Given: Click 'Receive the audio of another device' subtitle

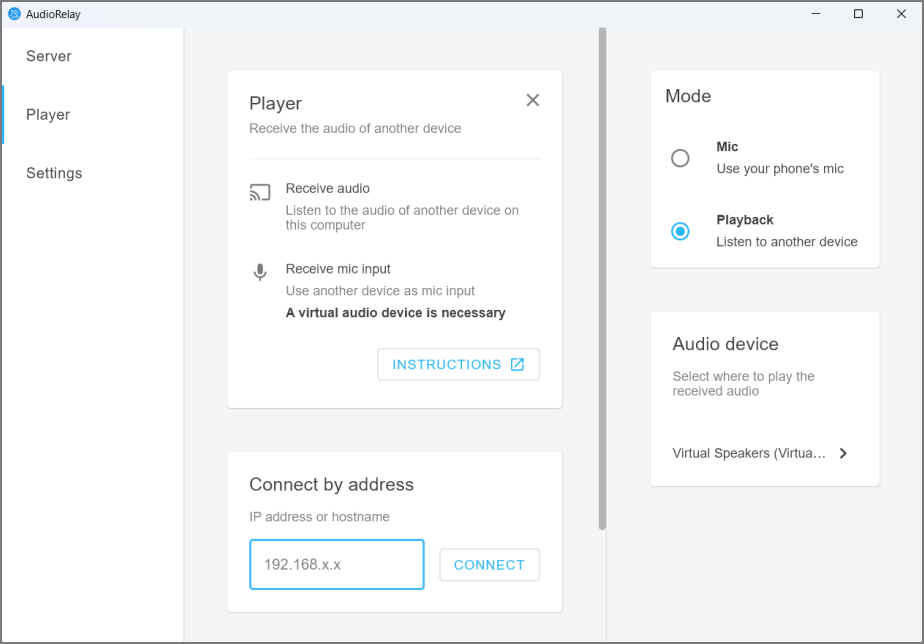Looking at the screenshot, I should [x=355, y=128].
